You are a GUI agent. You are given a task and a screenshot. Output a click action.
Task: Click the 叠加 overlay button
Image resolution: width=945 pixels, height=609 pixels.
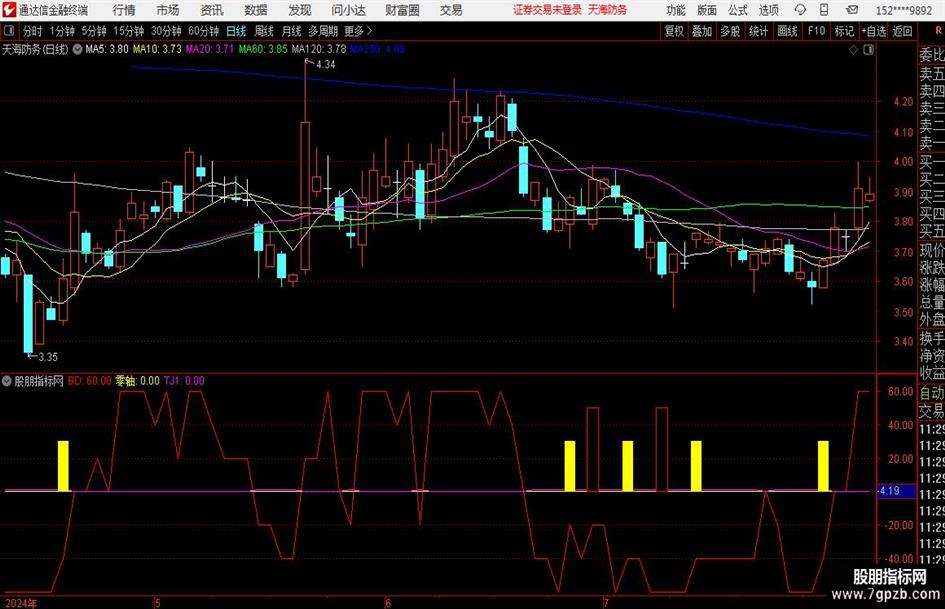[x=702, y=31]
